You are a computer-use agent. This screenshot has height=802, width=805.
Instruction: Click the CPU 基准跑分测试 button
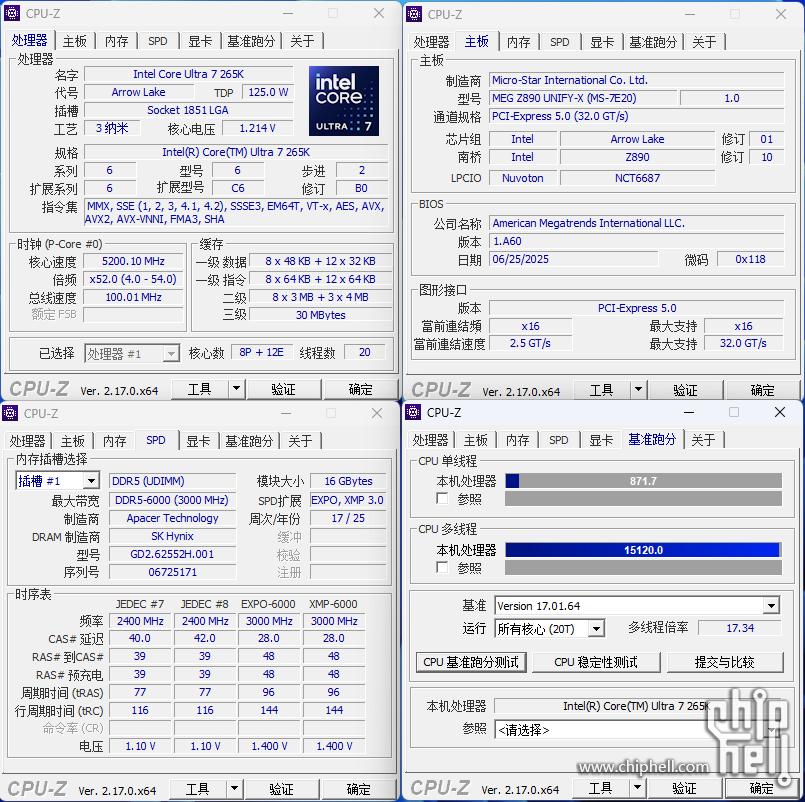pyautogui.click(x=470, y=662)
